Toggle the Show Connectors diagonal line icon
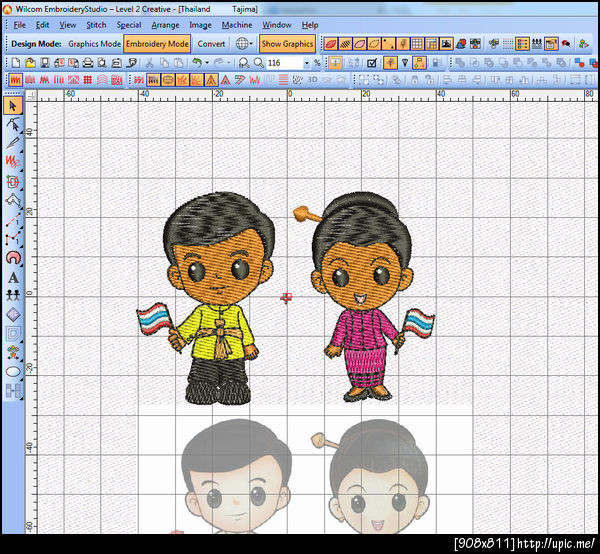This screenshot has height=554, width=600. (x=388, y=44)
